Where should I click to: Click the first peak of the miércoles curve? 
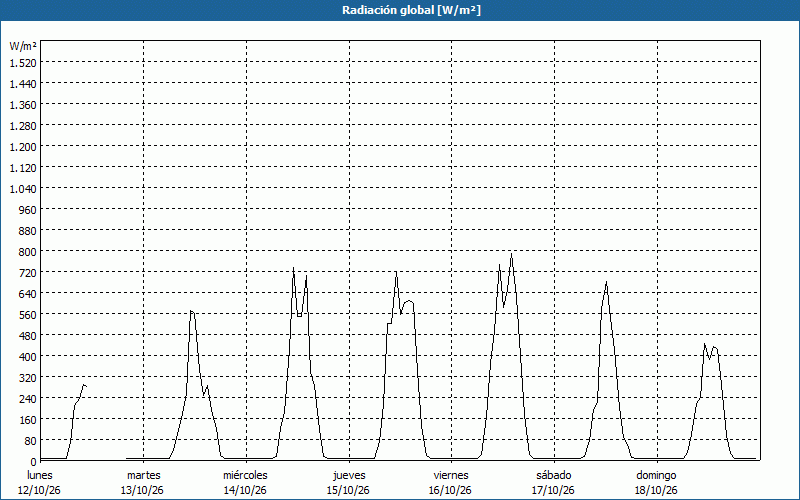tap(293, 268)
